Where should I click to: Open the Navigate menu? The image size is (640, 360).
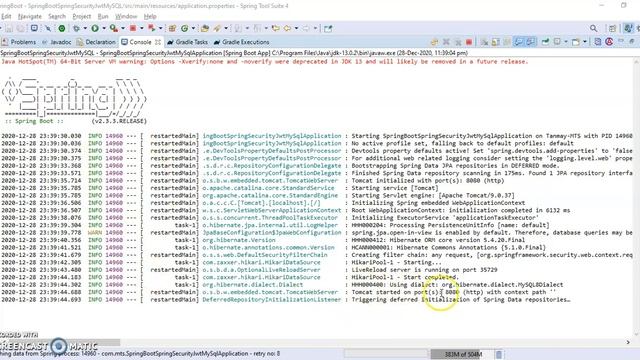click(30, 16)
